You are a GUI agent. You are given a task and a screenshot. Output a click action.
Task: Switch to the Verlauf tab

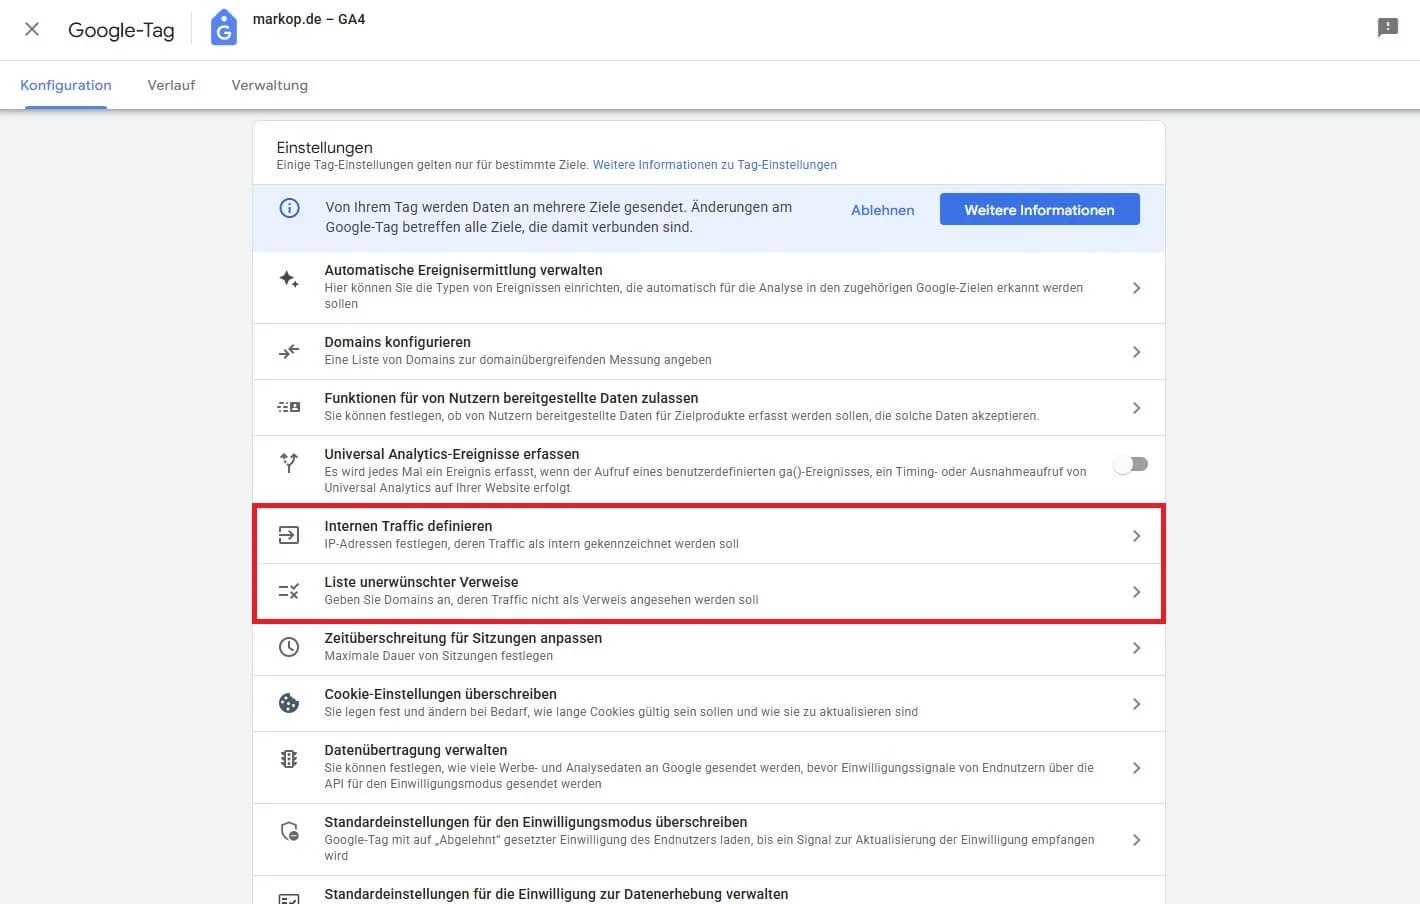tap(170, 85)
